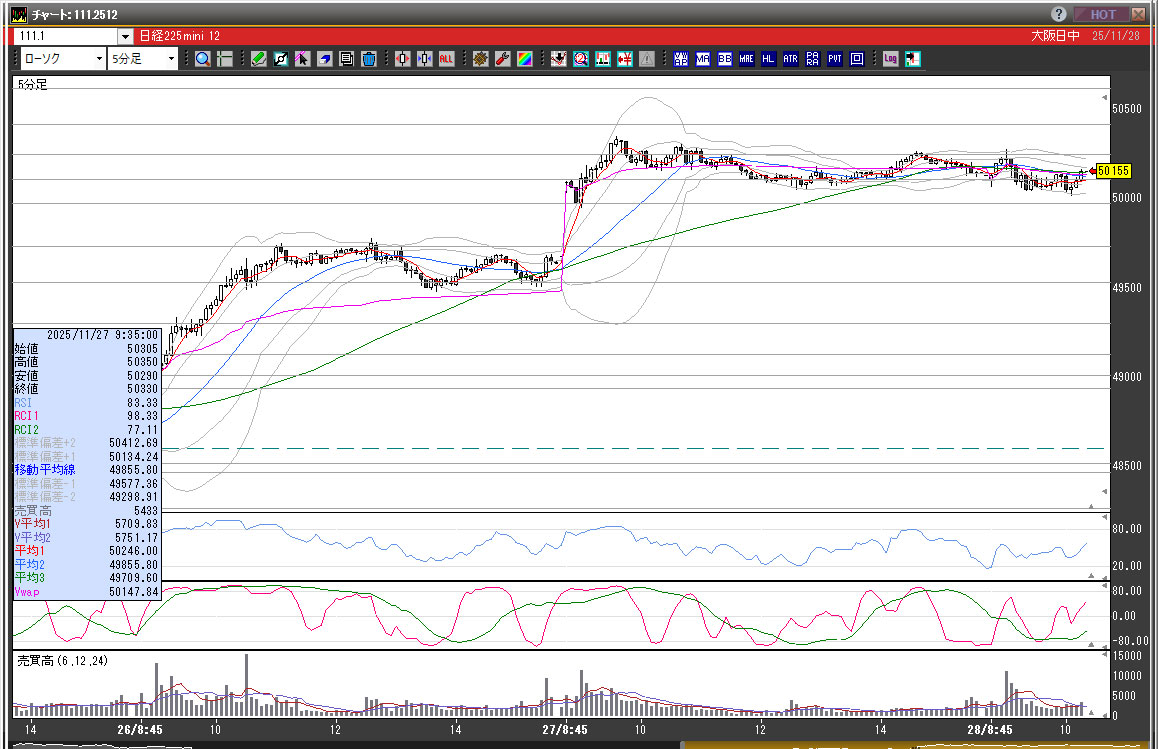The height and width of the screenshot is (749, 1158).
Task: Toggle the ATR indicator button
Action: [x=790, y=59]
